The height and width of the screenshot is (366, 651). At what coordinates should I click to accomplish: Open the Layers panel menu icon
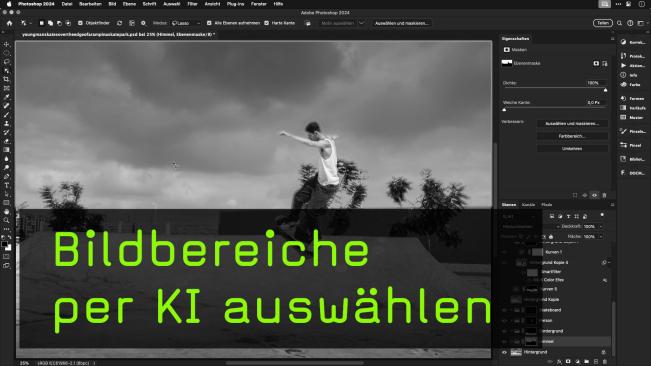tap(612, 205)
